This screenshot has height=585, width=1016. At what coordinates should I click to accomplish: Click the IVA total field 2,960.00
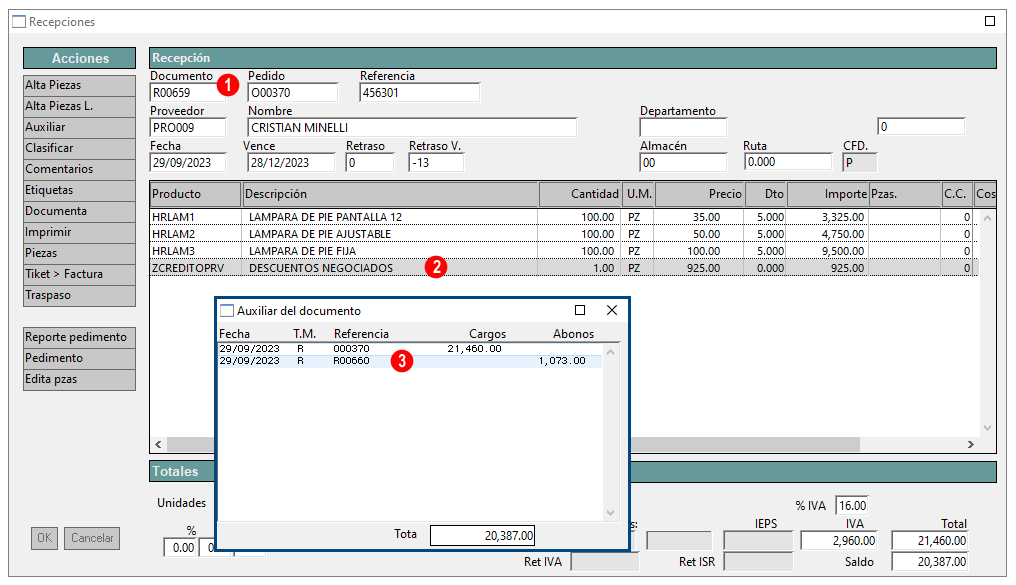pyautogui.click(x=839, y=540)
